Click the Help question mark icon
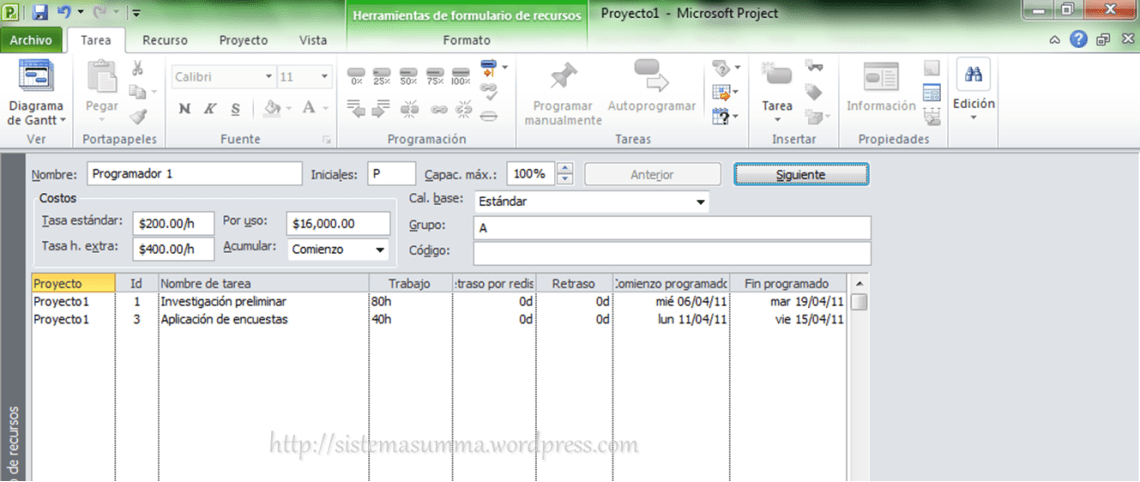Viewport: 1140px width, 482px height. [x=1078, y=40]
